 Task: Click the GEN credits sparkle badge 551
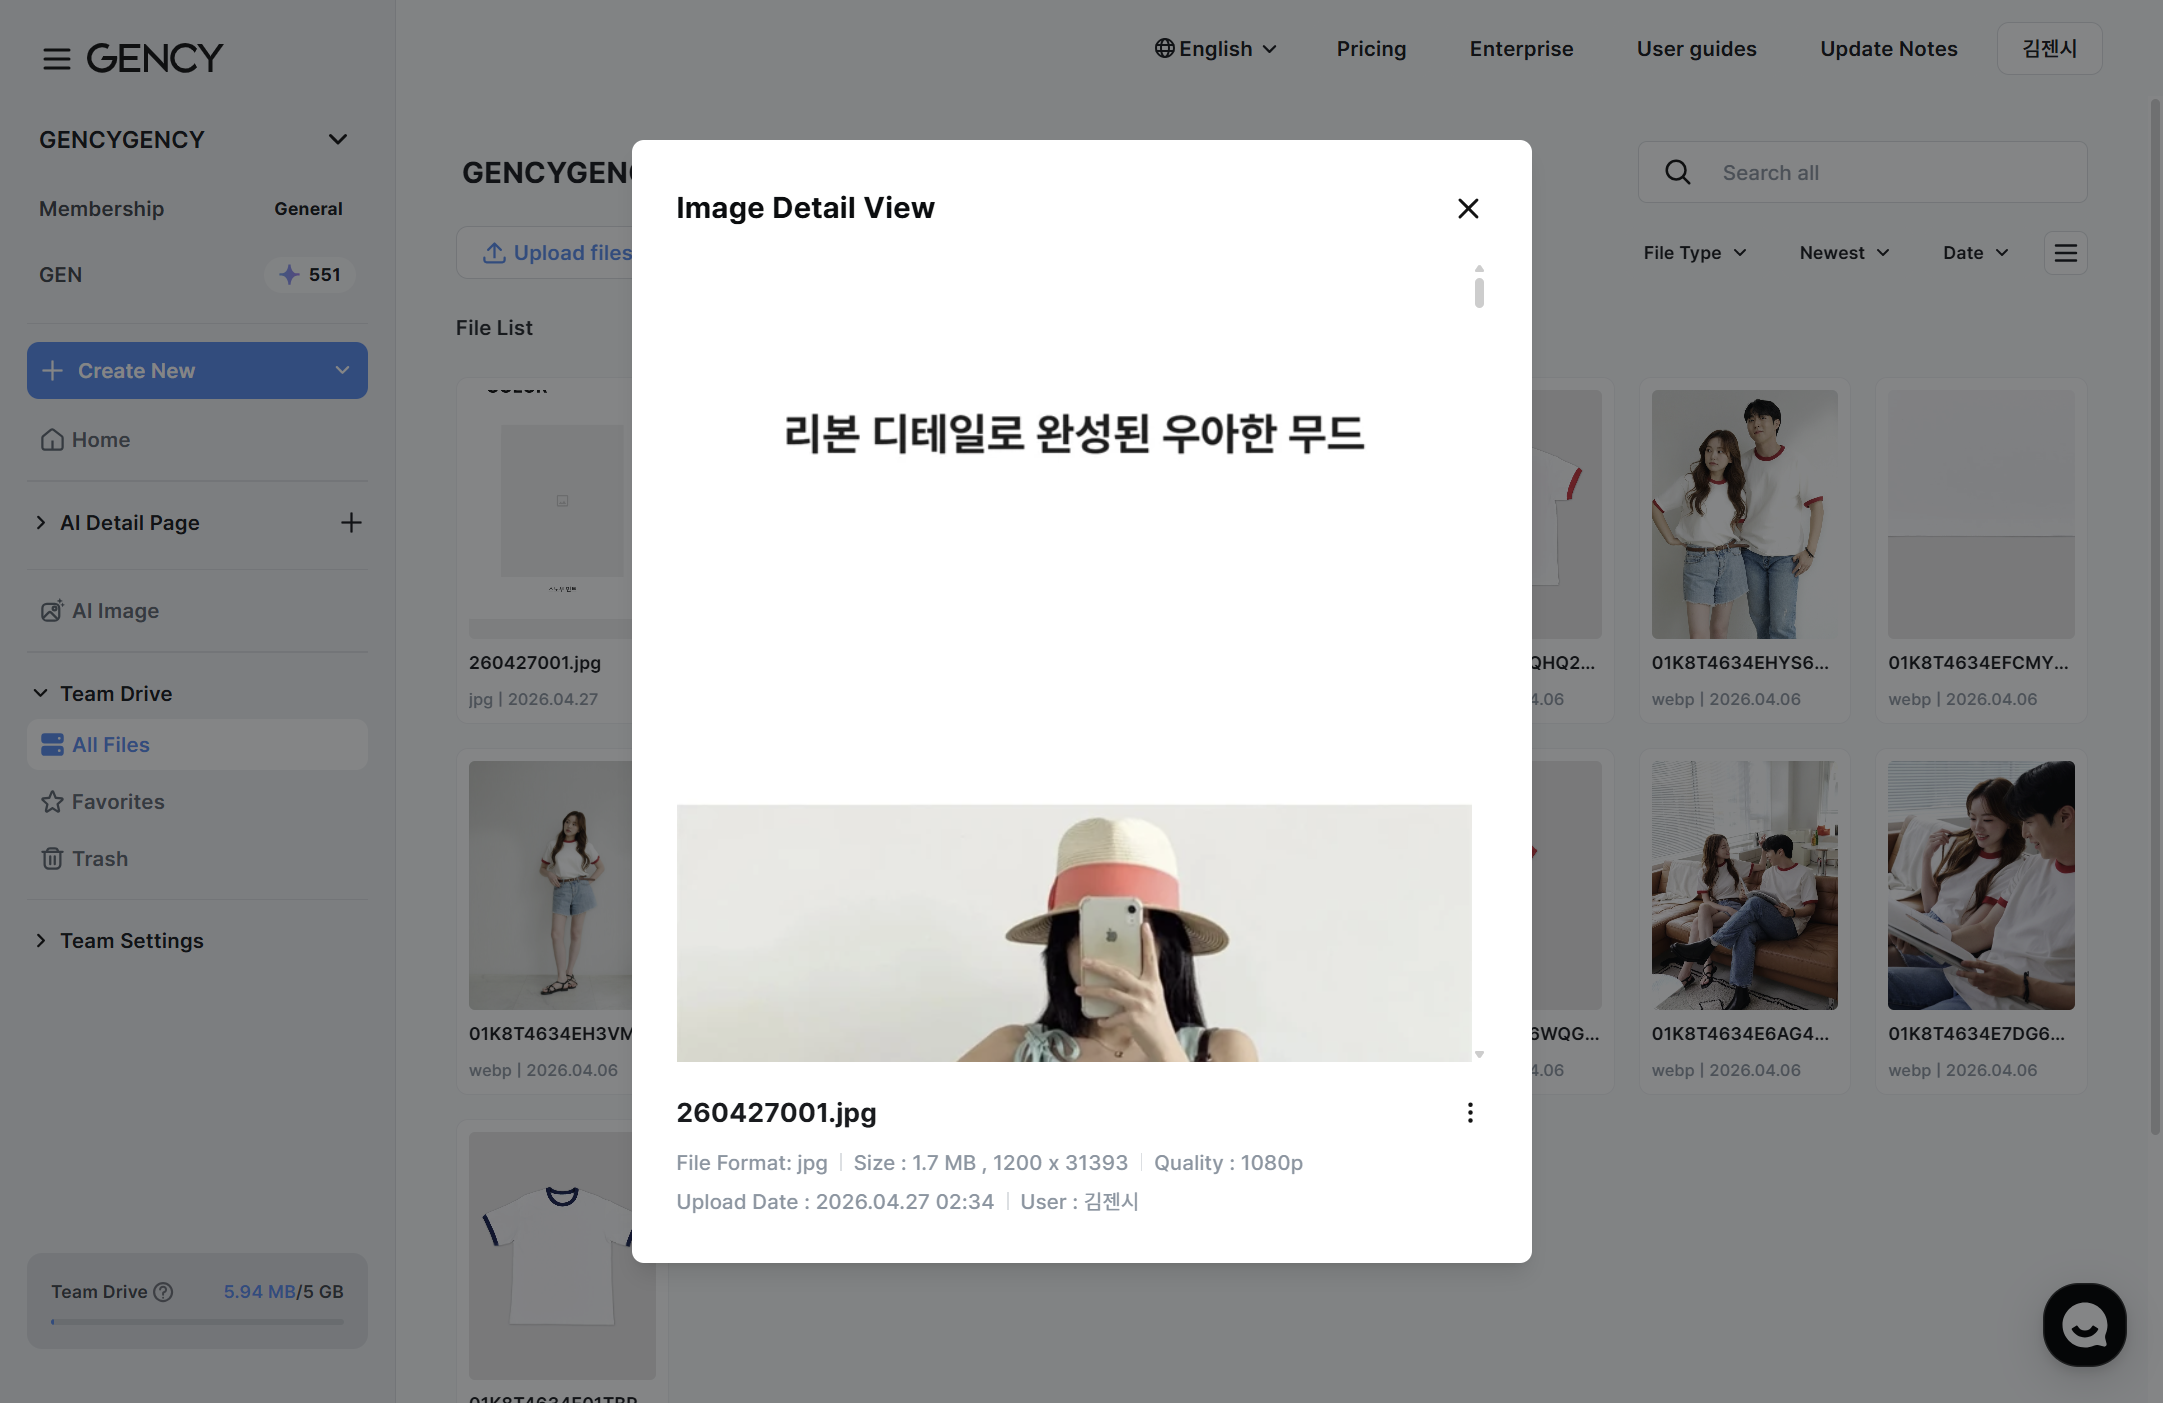pyautogui.click(x=310, y=275)
